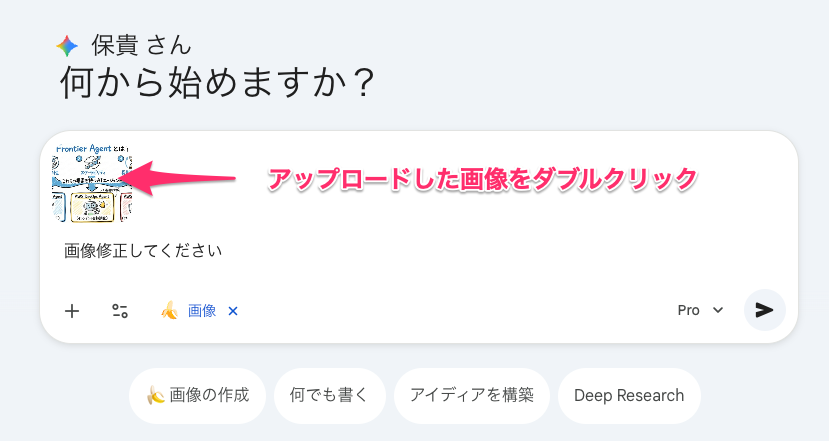Open the tools sliders icon
829x441 pixels.
(120, 311)
